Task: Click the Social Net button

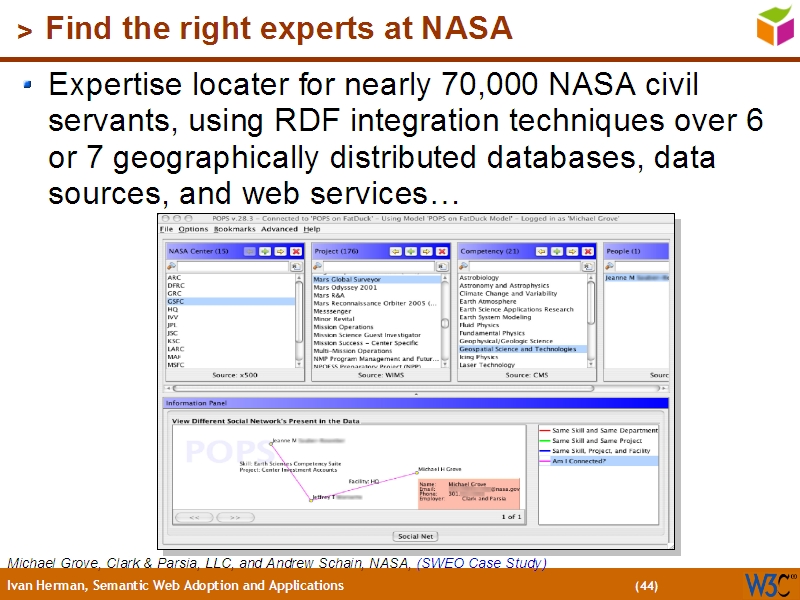Action: click(x=415, y=536)
